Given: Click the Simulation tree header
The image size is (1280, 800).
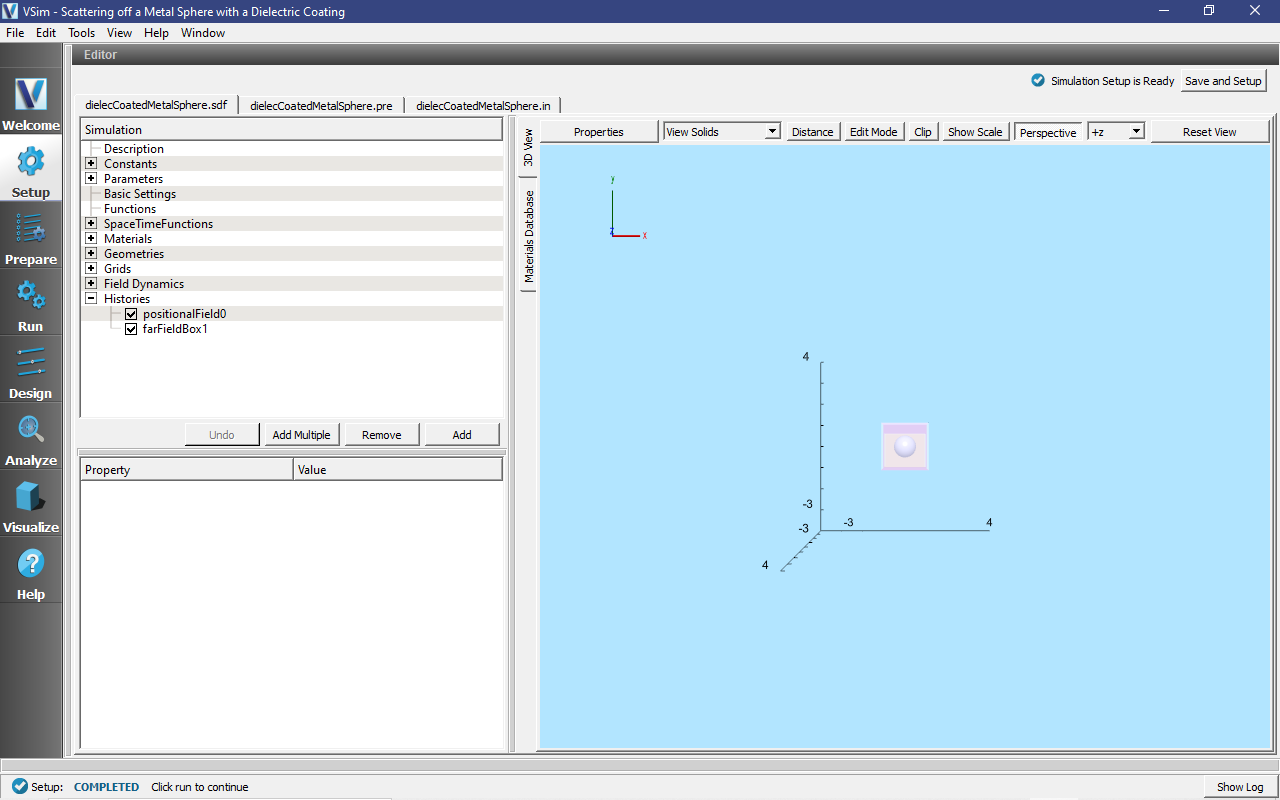Looking at the screenshot, I should click(x=291, y=130).
